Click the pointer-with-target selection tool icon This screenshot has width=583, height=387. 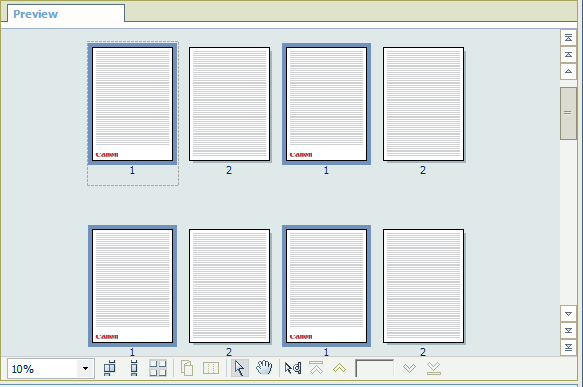[x=293, y=368]
